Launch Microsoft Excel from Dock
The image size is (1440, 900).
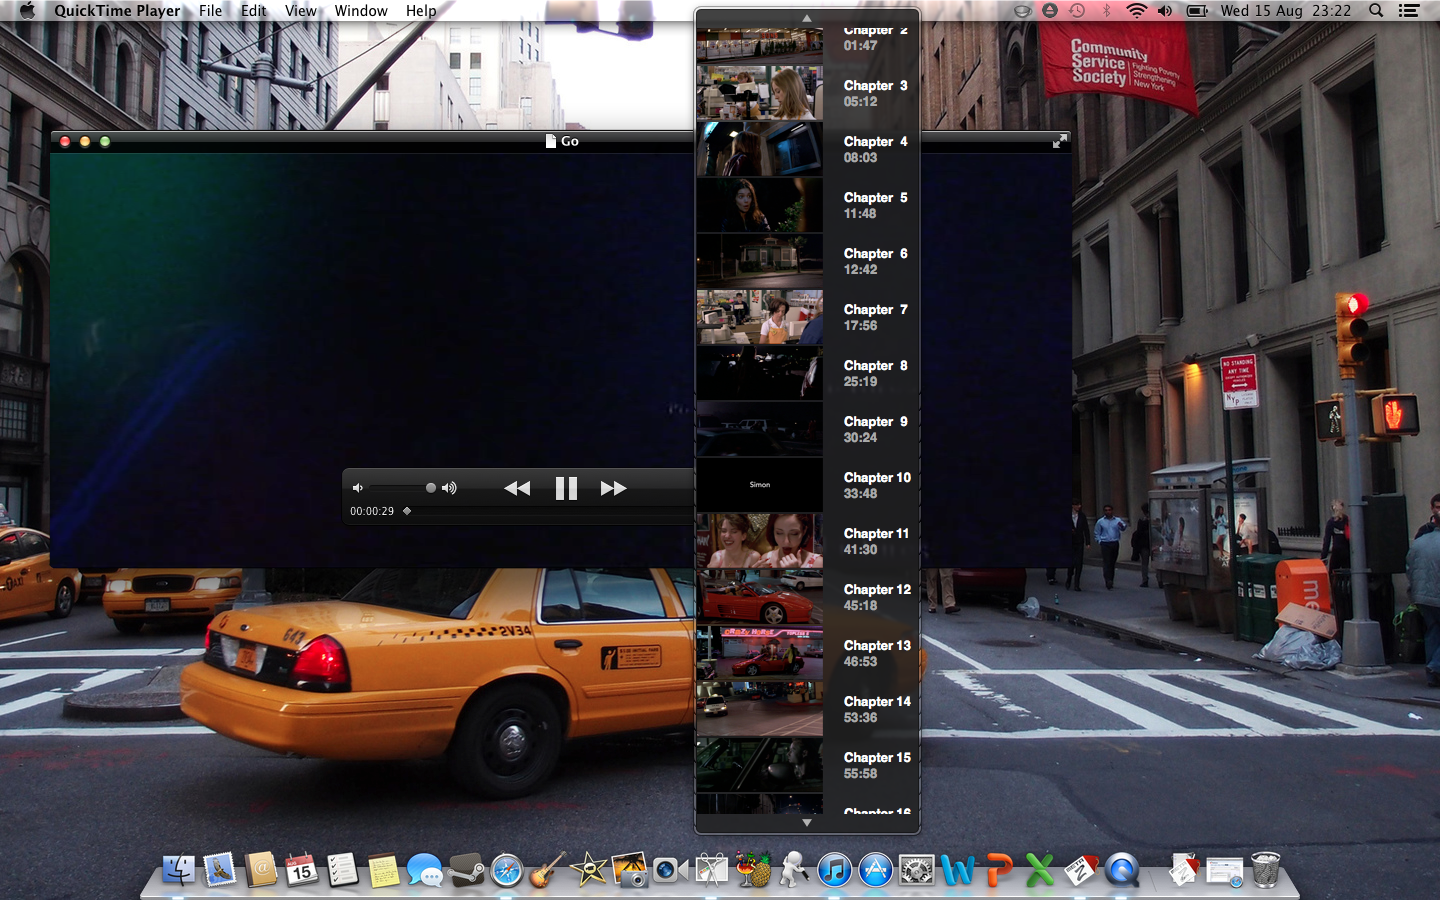click(1040, 870)
